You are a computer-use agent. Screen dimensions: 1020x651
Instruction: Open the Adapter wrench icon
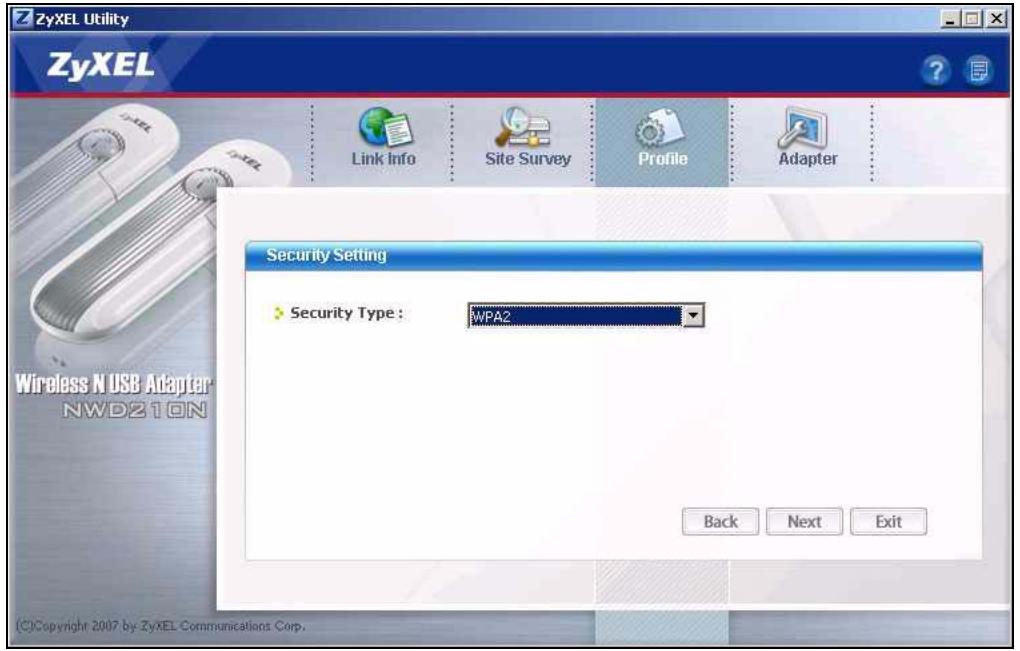tap(803, 127)
